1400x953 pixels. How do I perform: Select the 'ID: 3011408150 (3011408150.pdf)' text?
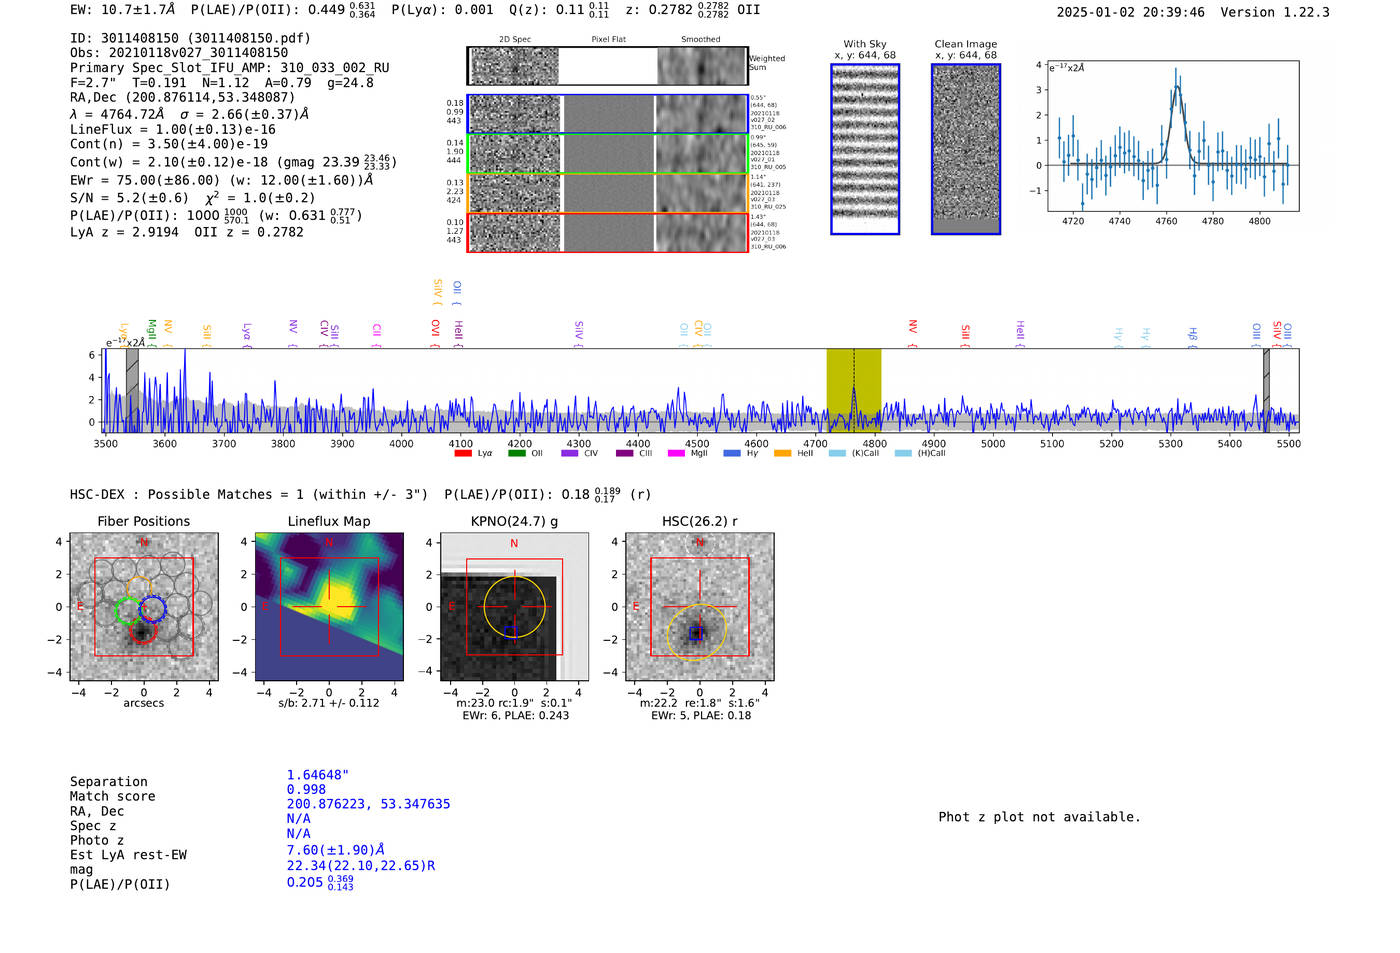point(190,38)
